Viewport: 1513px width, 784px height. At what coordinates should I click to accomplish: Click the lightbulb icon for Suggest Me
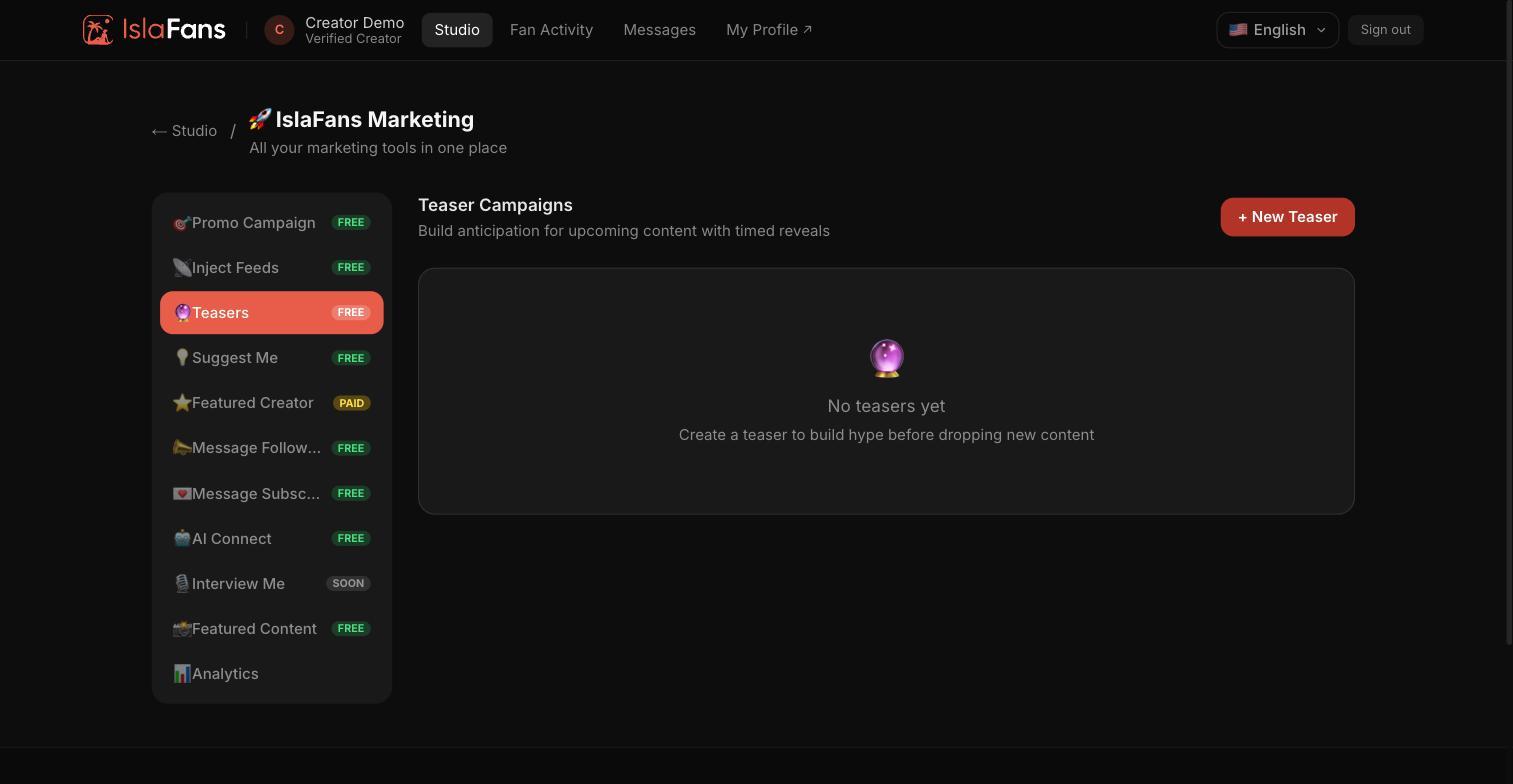(182, 358)
